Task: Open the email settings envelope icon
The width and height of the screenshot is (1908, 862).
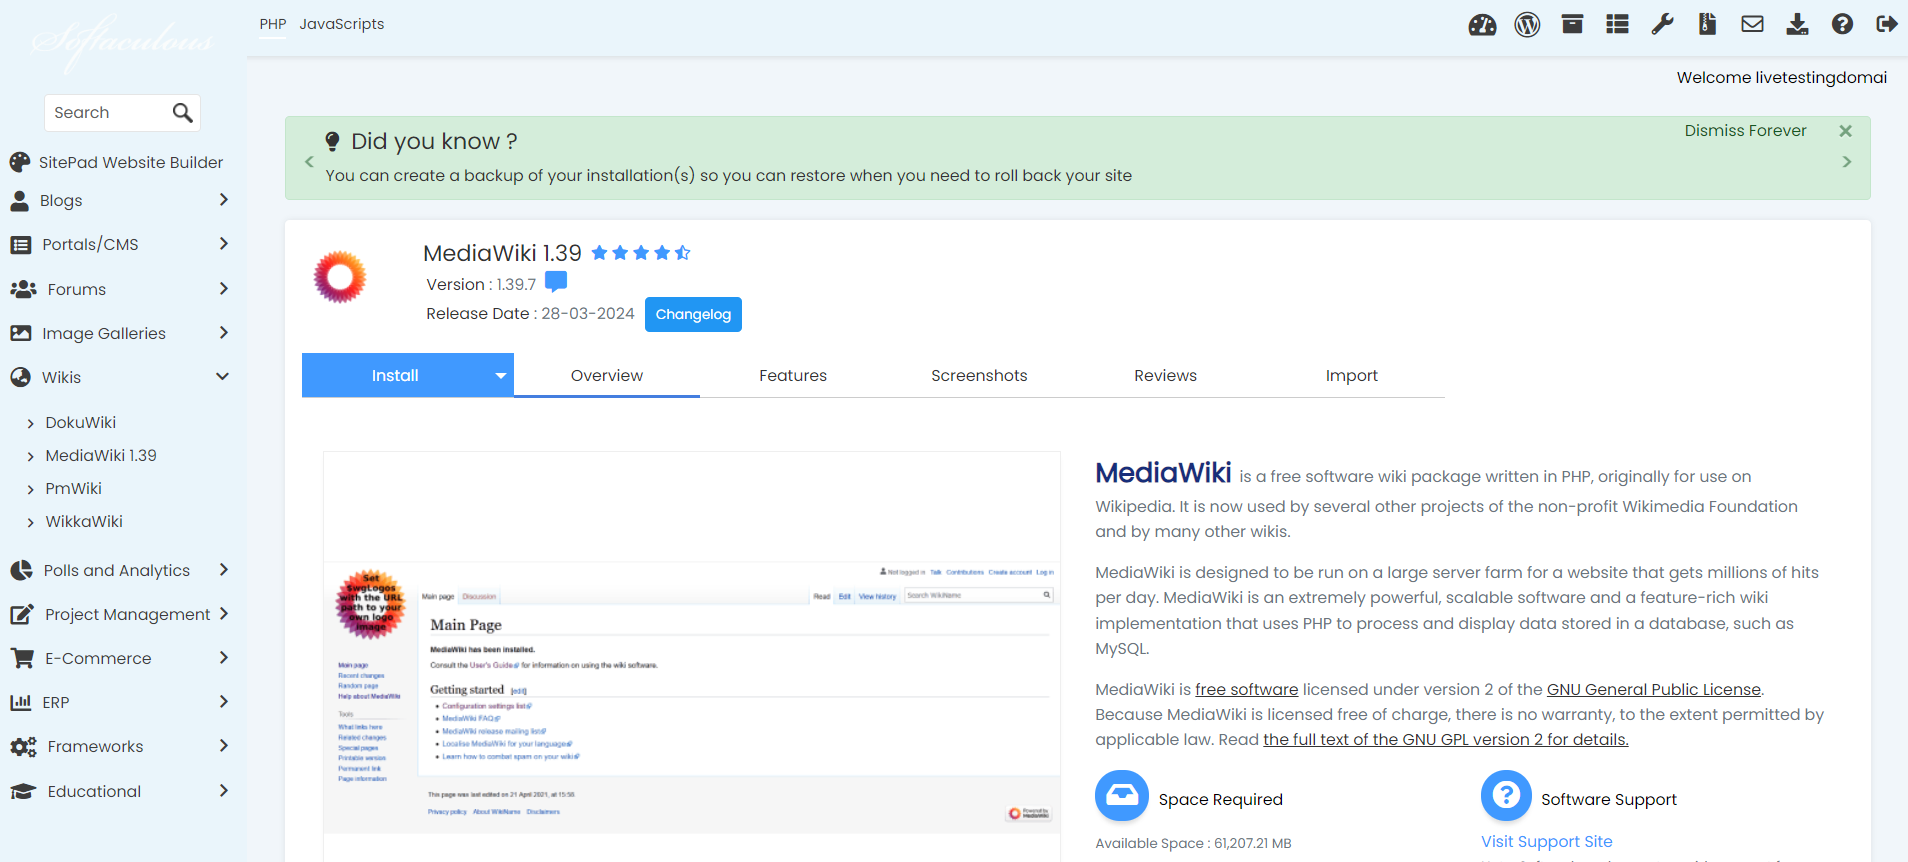Action: click(x=1752, y=24)
